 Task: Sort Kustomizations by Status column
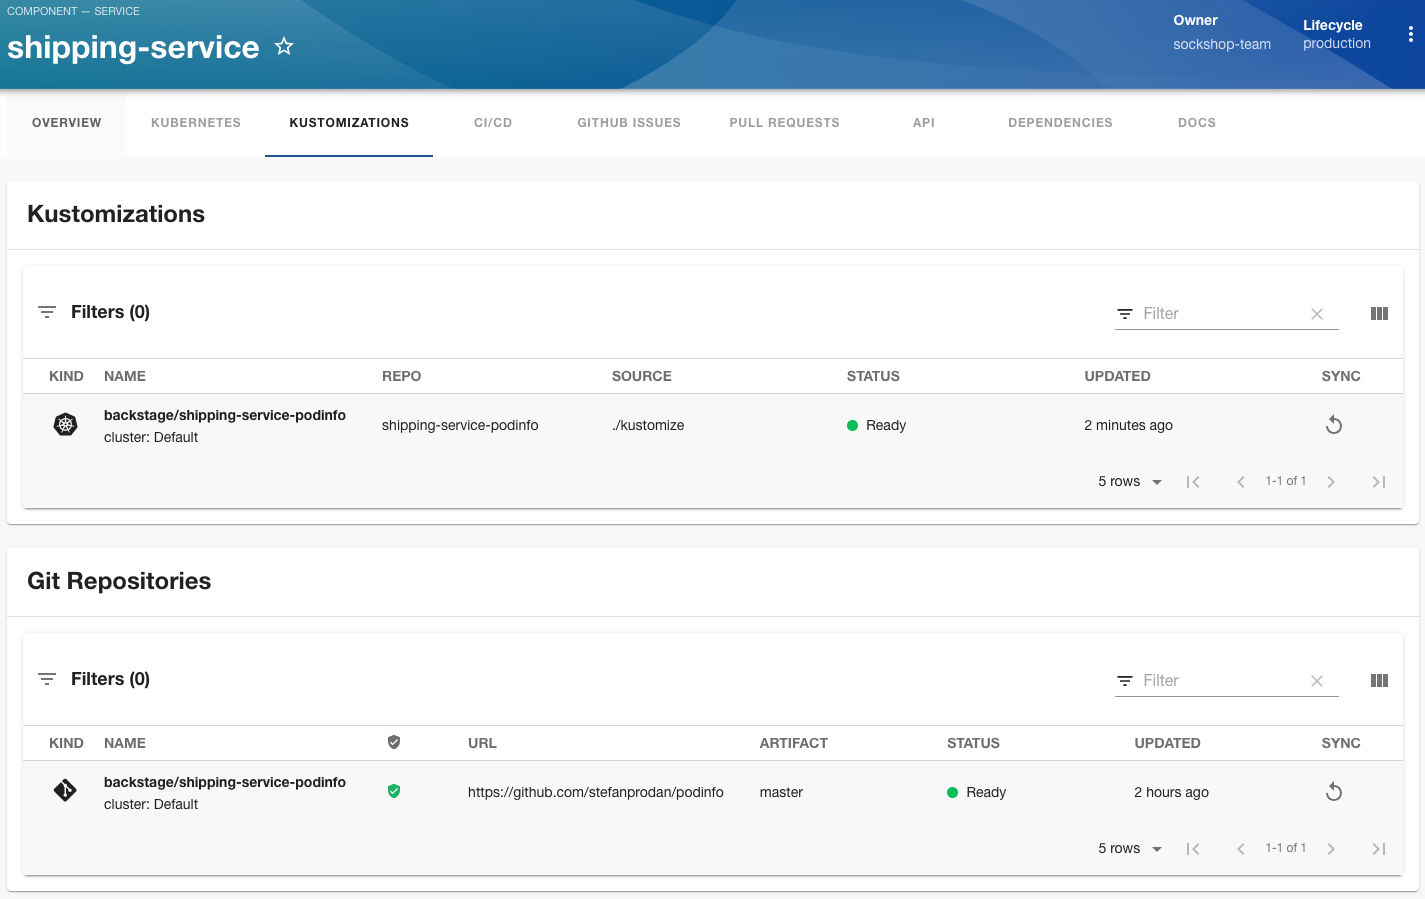tap(873, 376)
